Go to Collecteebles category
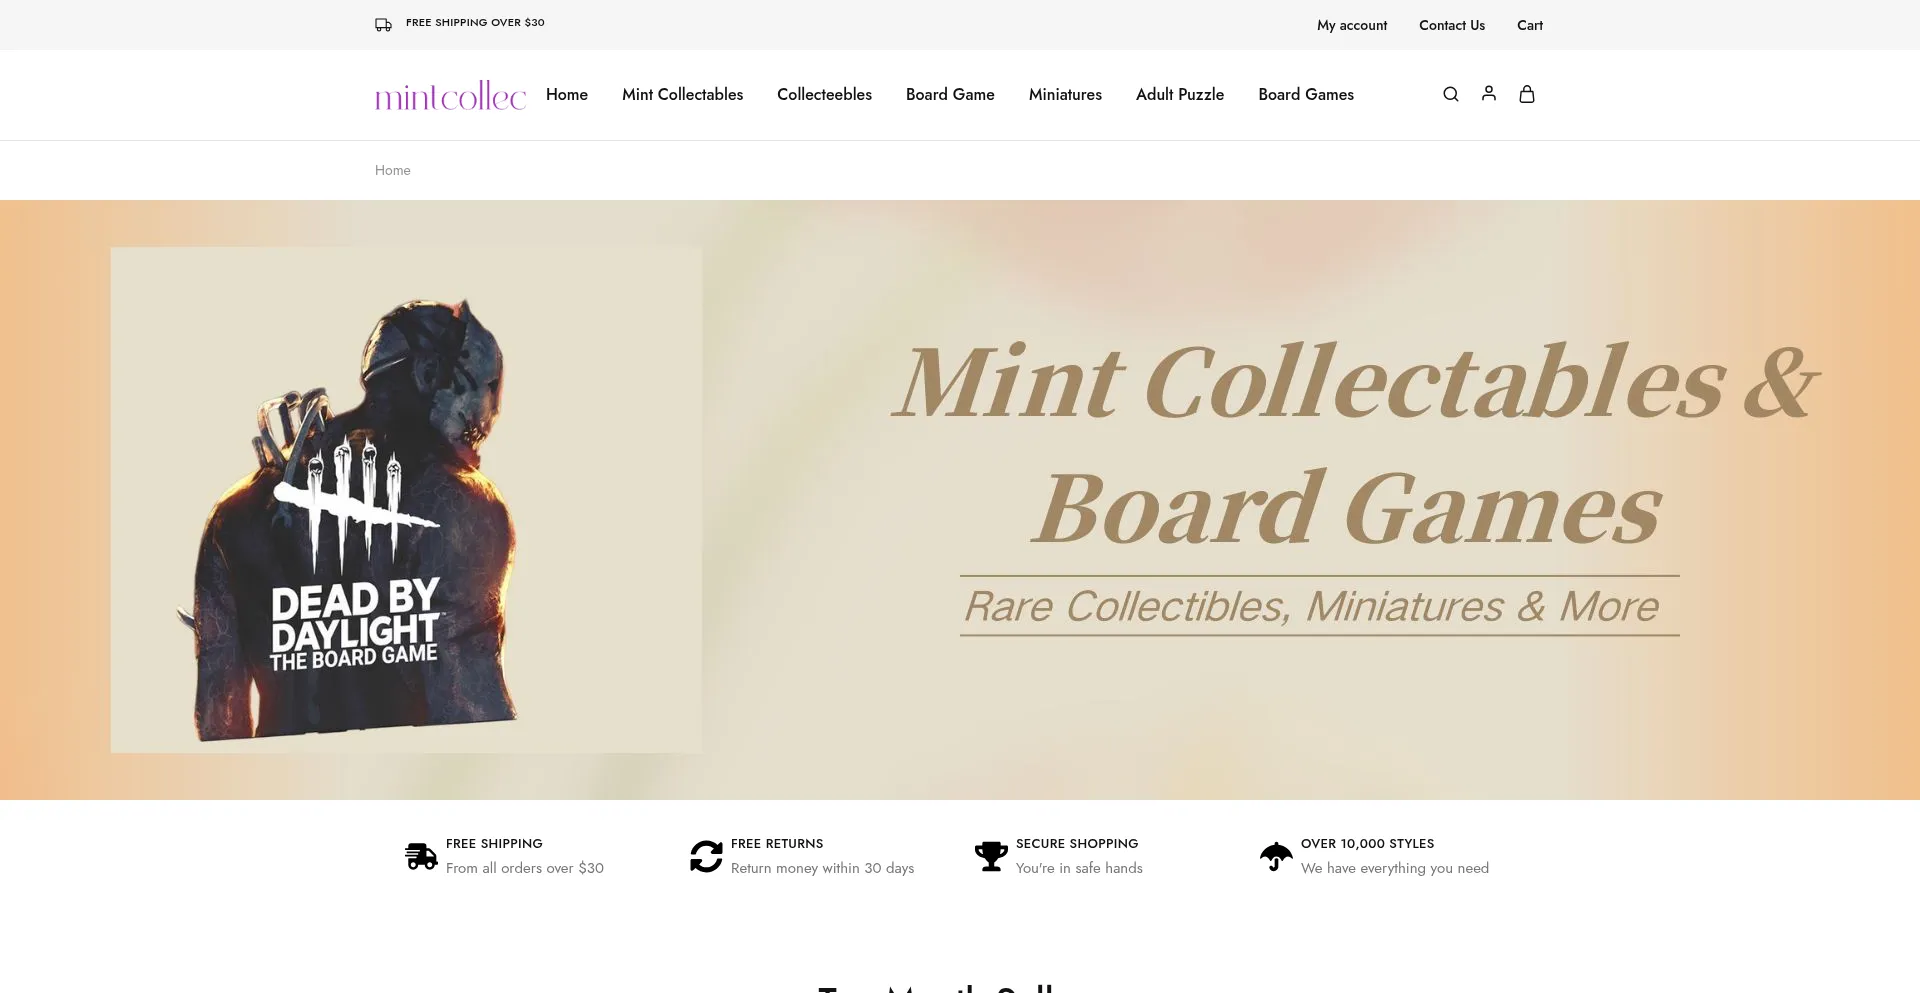The image size is (1920, 993). coord(824,94)
